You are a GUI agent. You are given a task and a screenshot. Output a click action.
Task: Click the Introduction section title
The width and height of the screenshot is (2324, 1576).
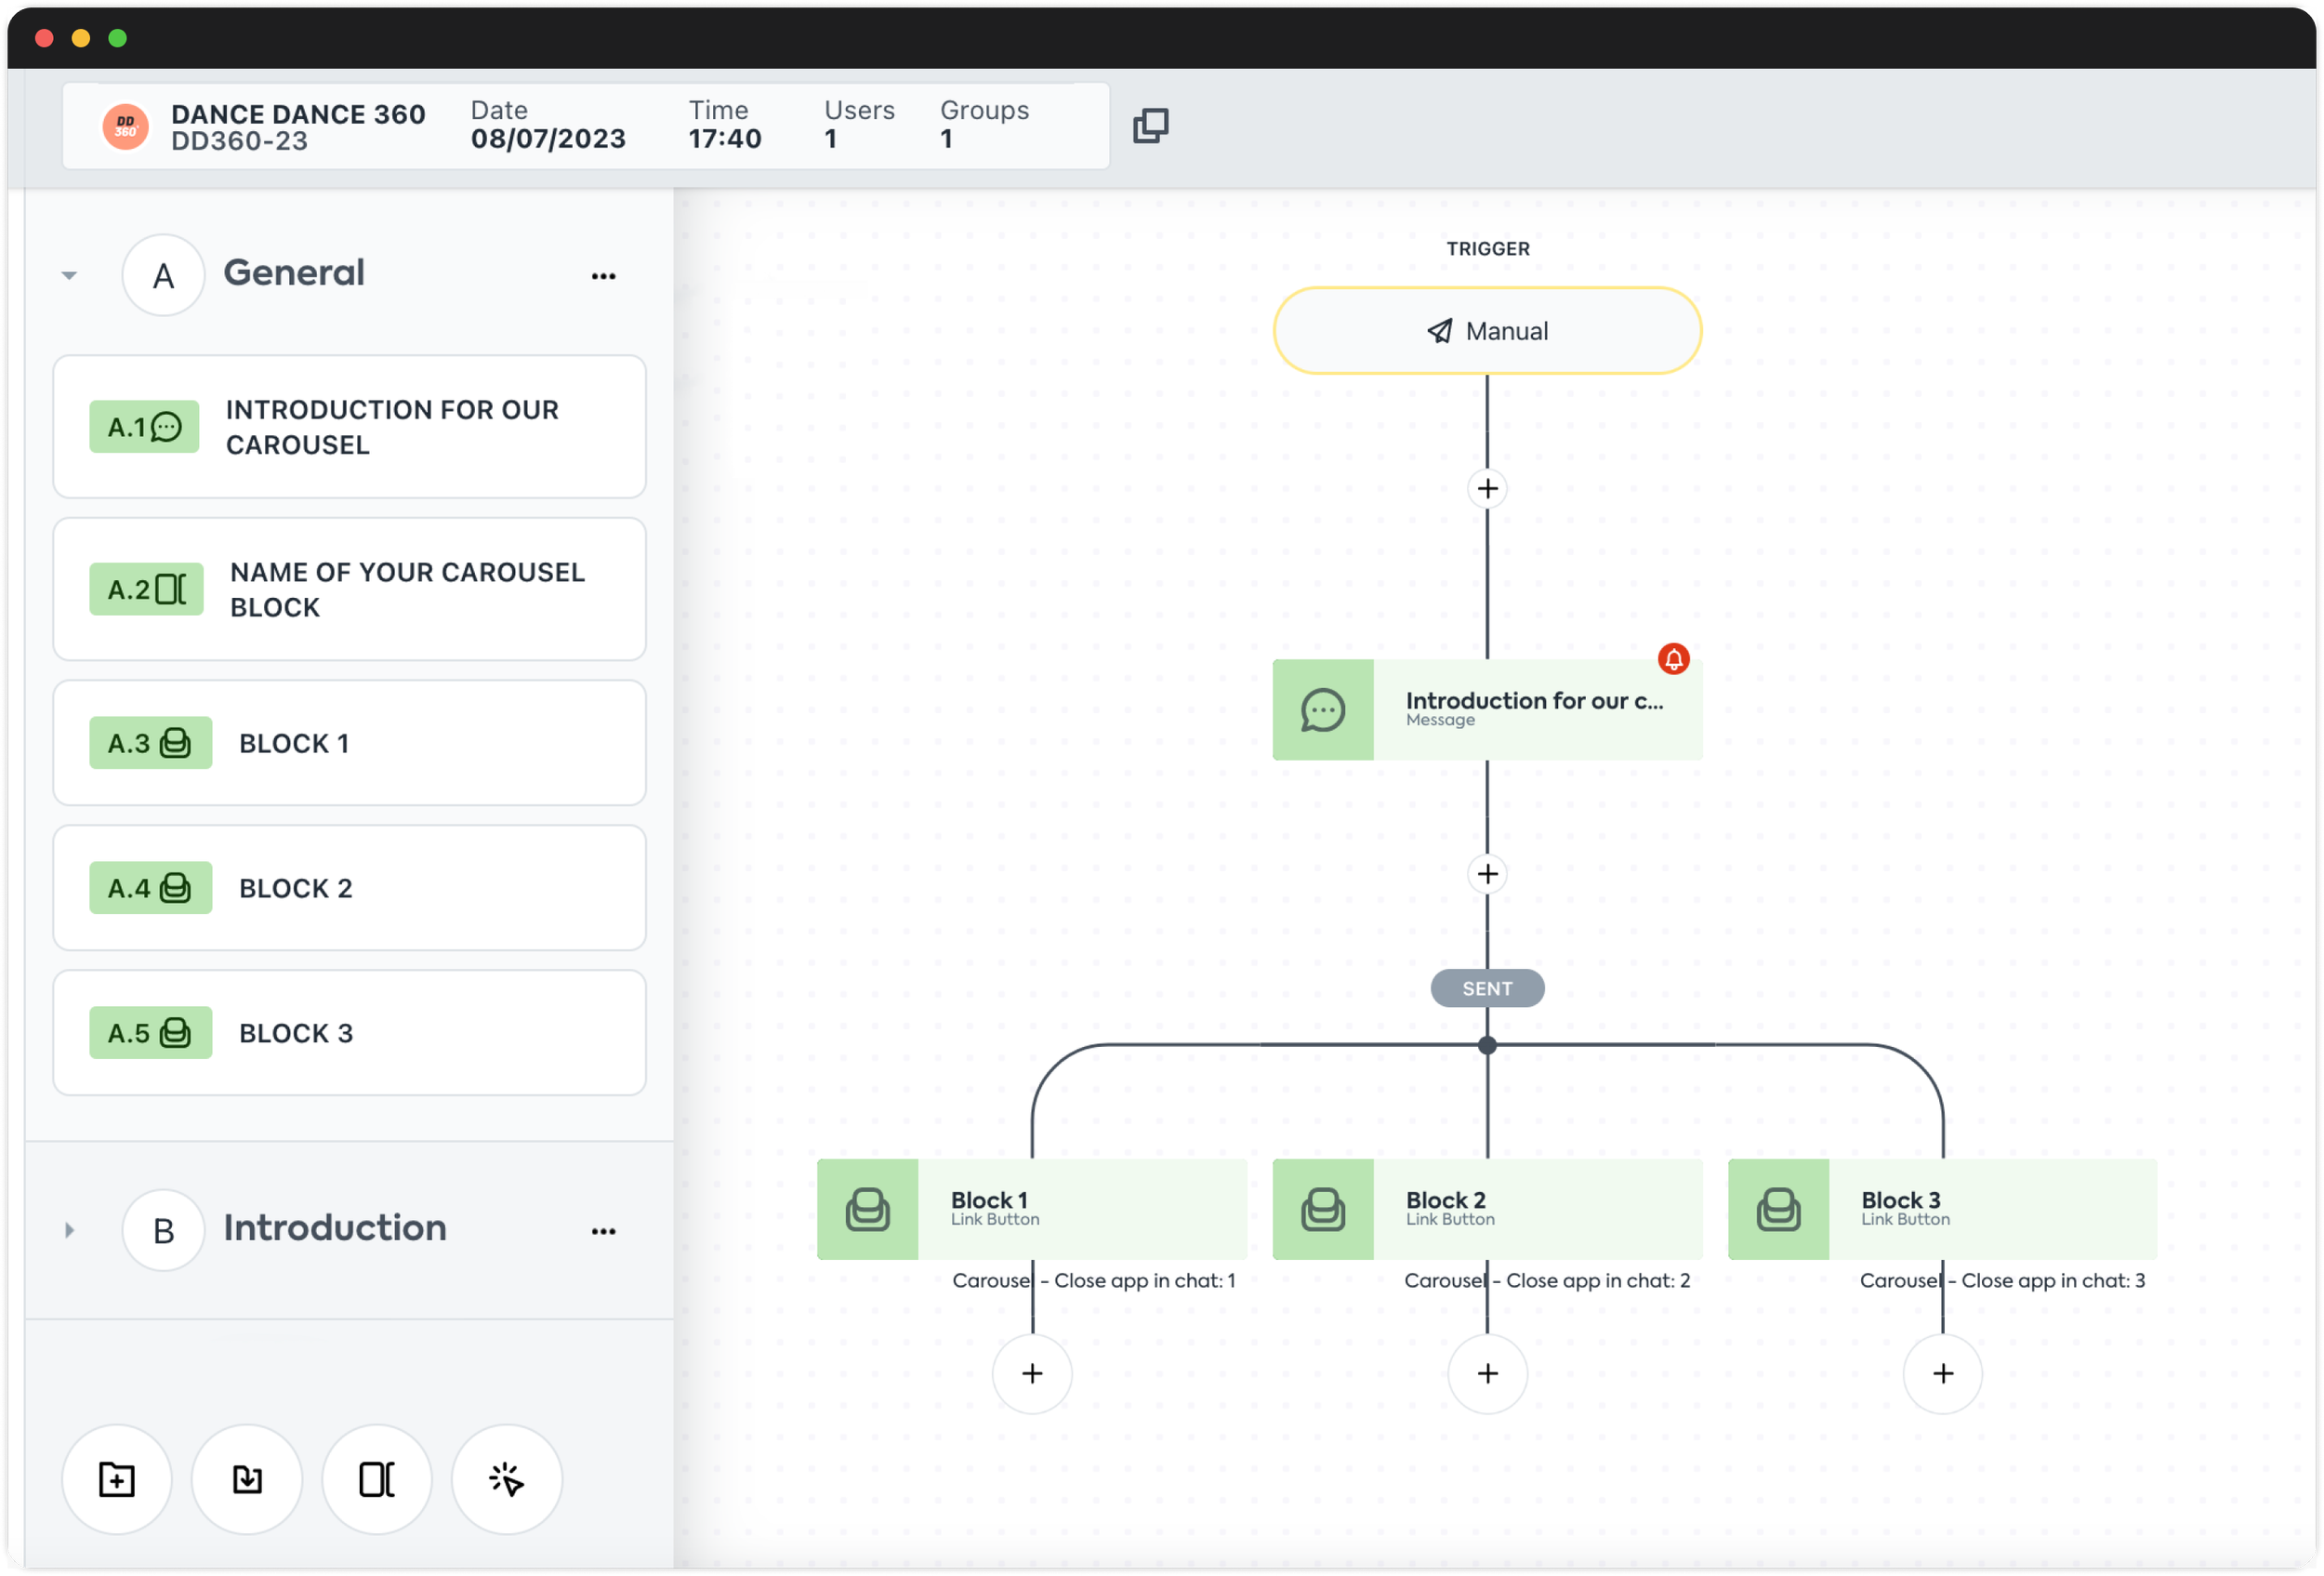(x=335, y=1228)
